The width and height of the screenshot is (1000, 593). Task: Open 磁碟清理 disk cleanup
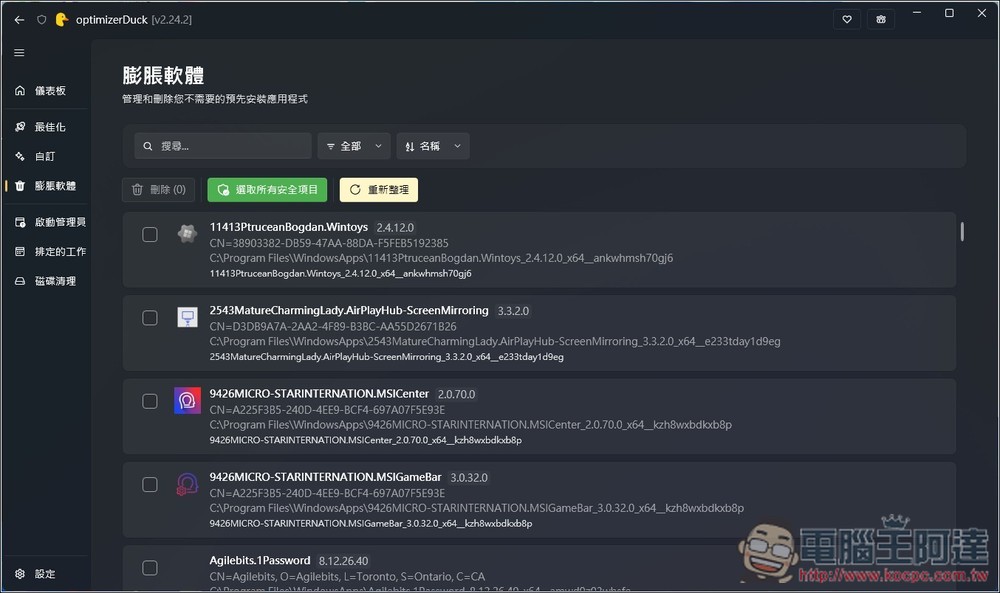coord(45,281)
